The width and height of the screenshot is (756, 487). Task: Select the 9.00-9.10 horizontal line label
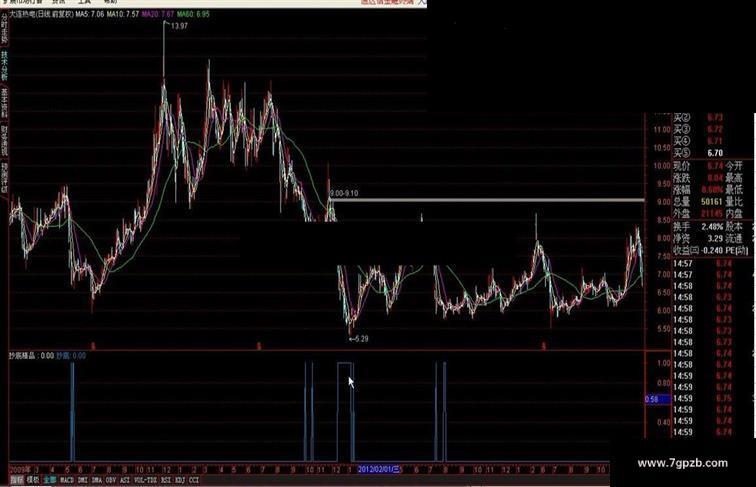(x=344, y=193)
